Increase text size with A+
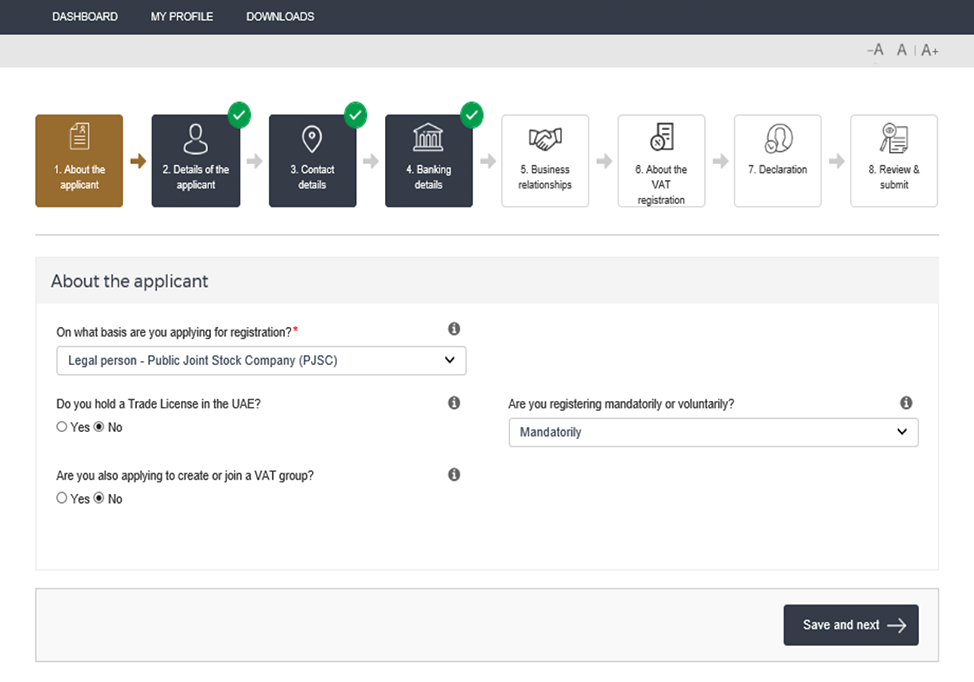Viewport: 974px width, 682px height. [x=930, y=50]
